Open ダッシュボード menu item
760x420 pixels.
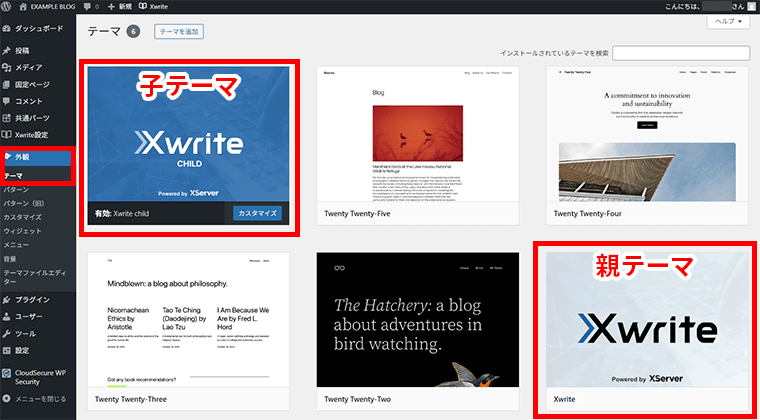click(x=38, y=29)
